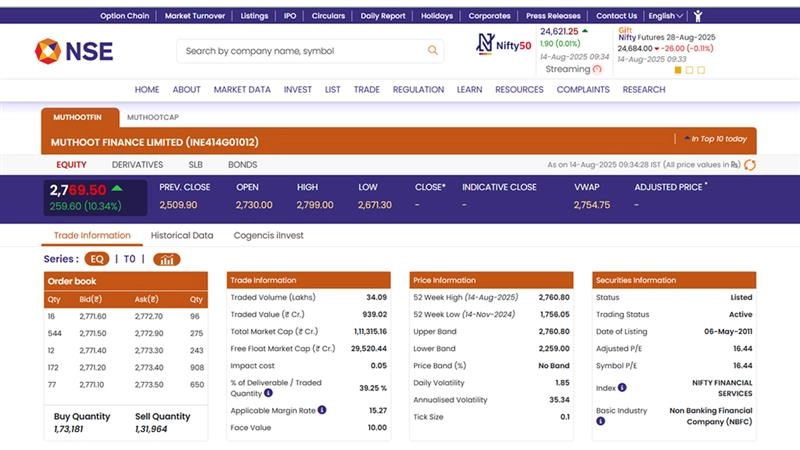Click info icon under Basic Industry
800x450 pixels.
[603, 423]
